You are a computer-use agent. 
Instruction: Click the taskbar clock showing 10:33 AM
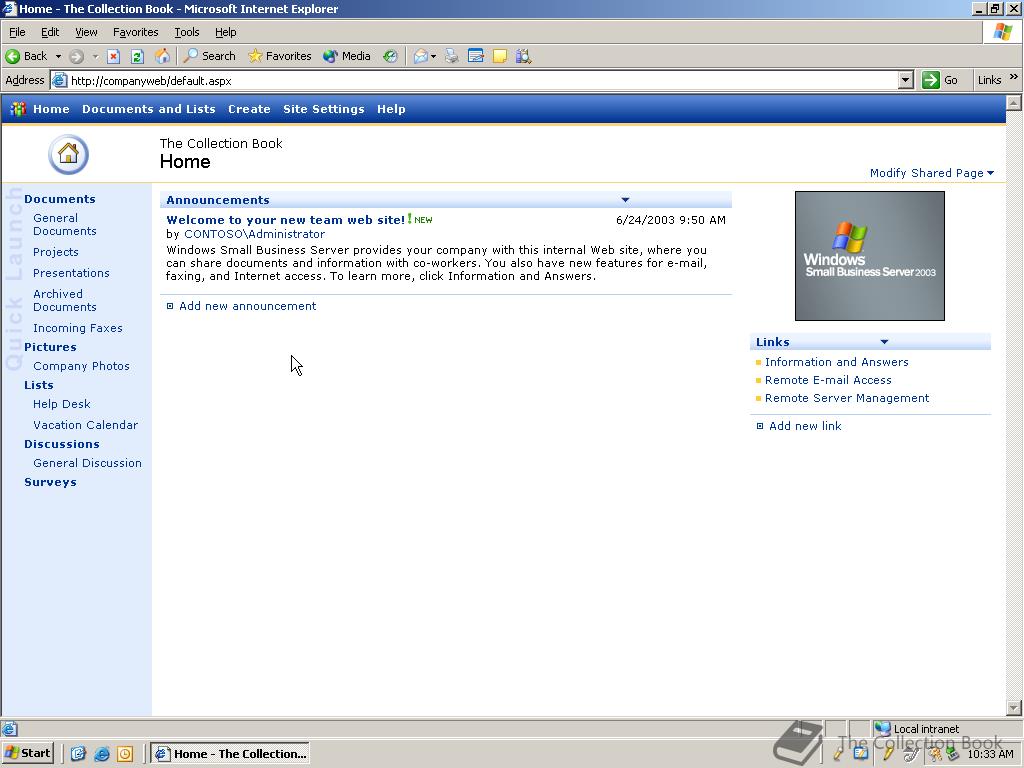990,754
